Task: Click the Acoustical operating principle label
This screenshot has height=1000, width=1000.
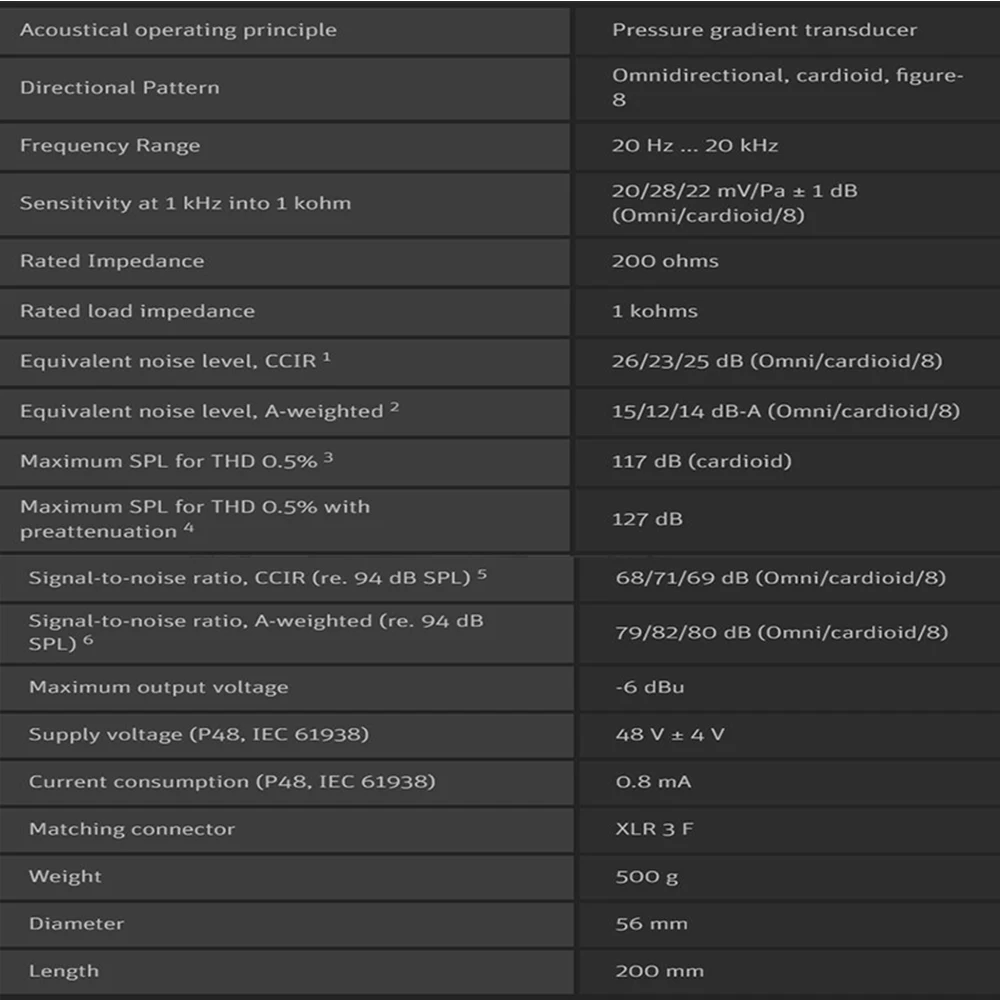Action: (x=178, y=30)
